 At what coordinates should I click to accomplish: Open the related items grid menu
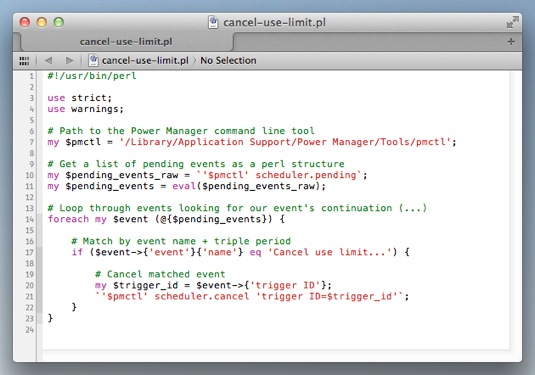coord(24,61)
